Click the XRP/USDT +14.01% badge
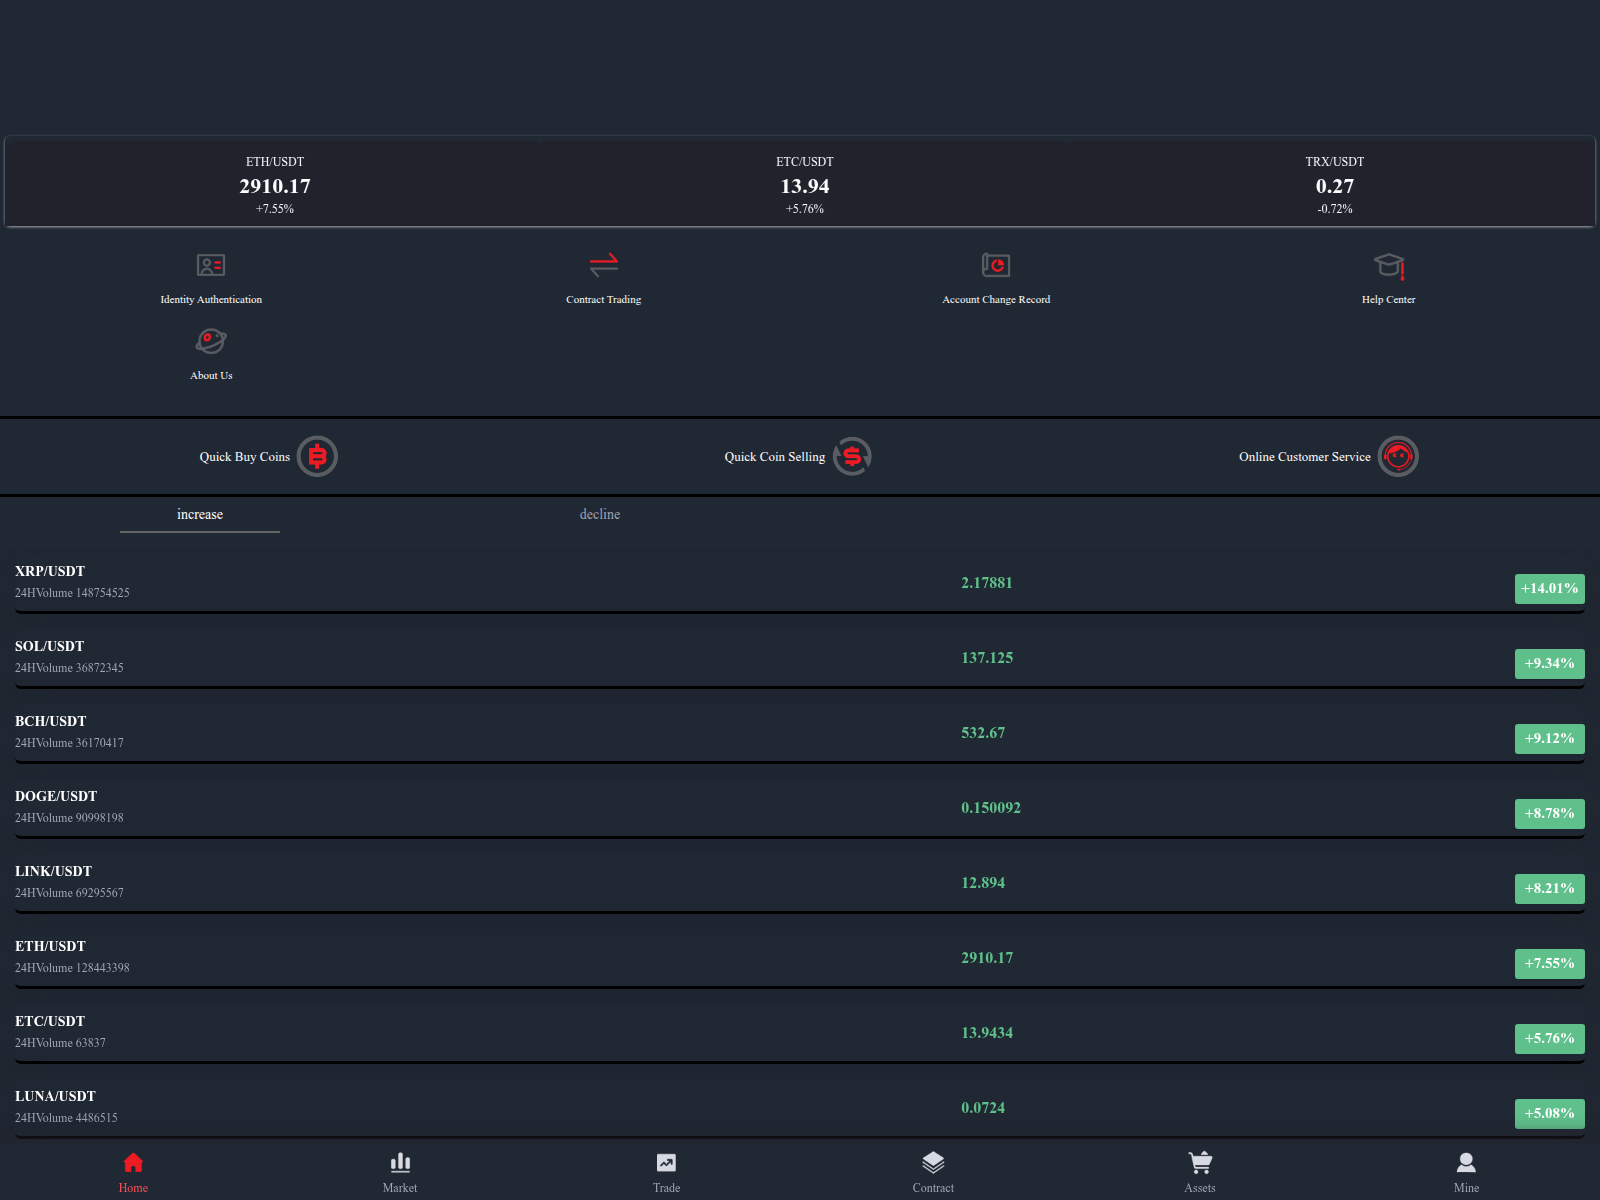 [x=1549, y=588]
